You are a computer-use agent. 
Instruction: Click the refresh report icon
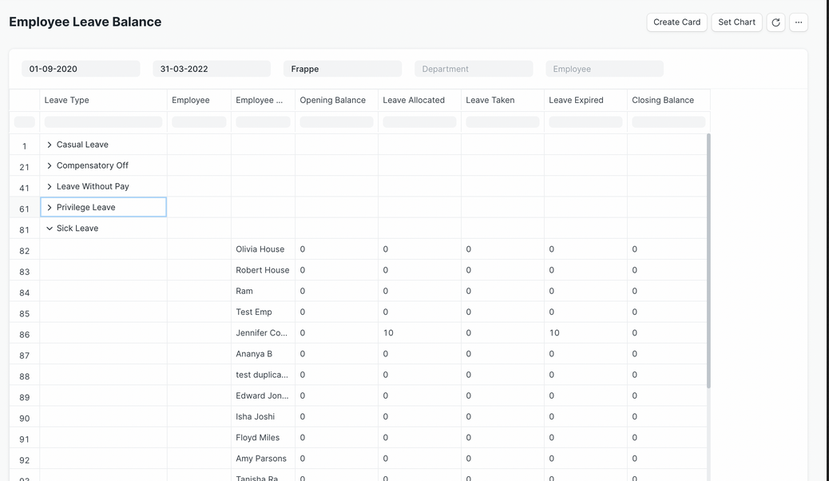(x=775, y=22)
